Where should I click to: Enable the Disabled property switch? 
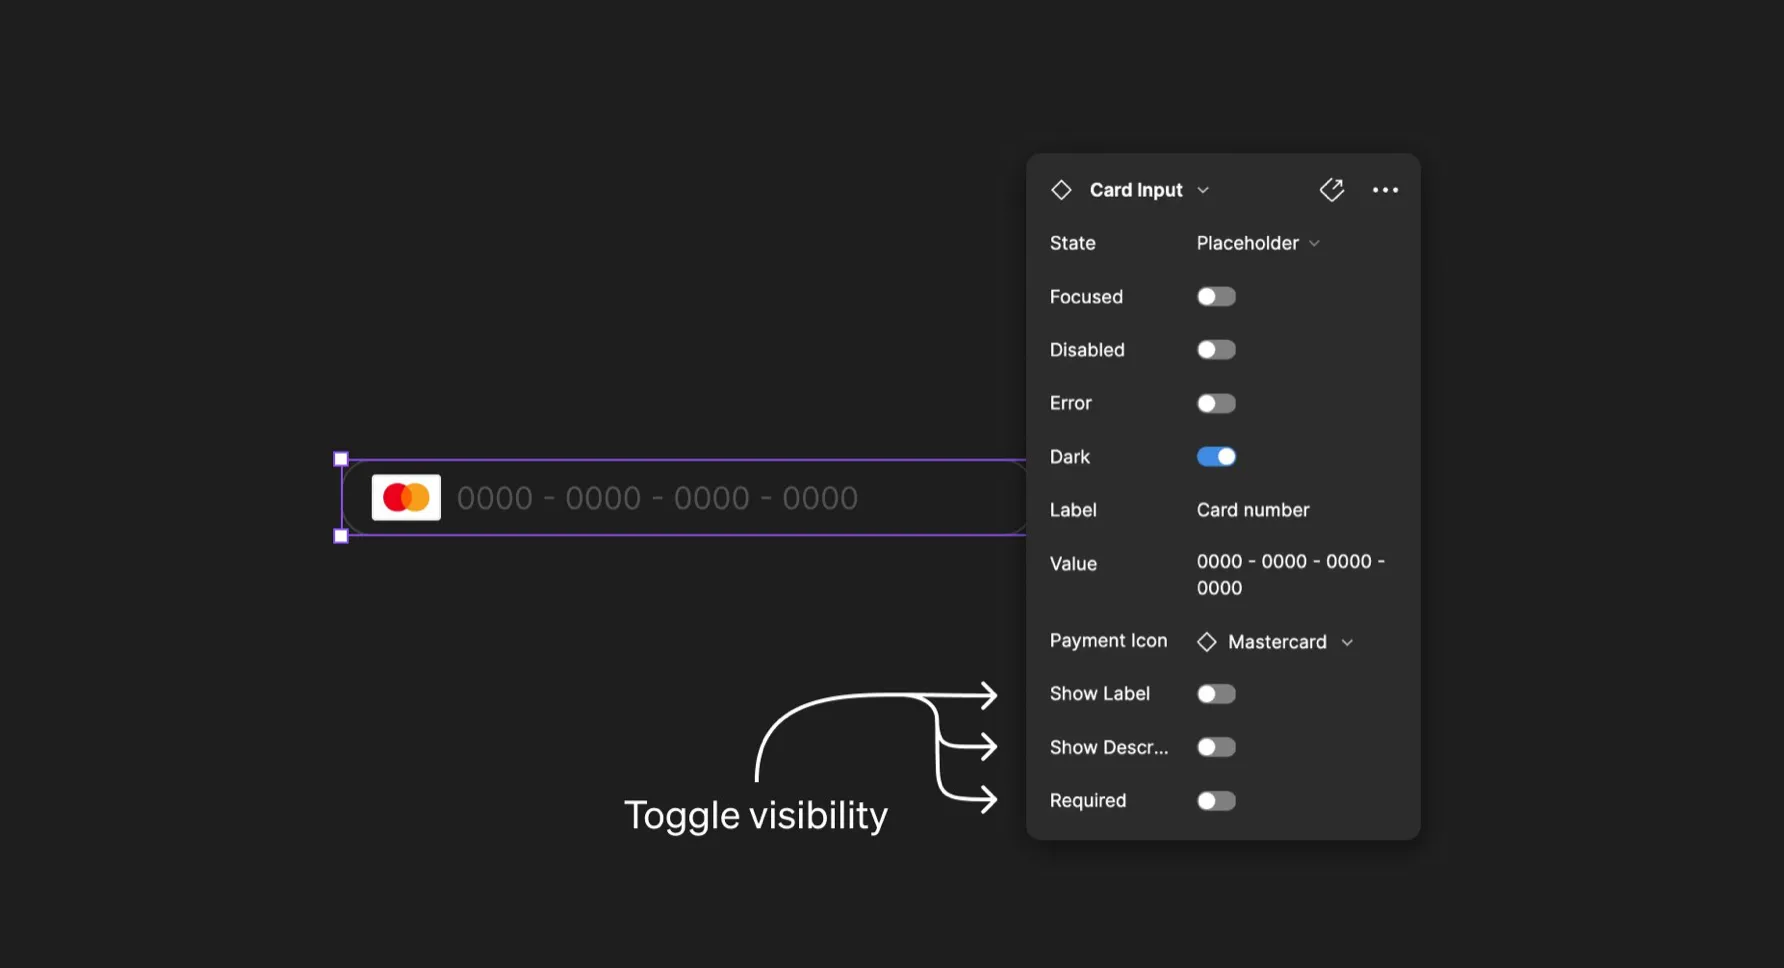[1216, 350]
